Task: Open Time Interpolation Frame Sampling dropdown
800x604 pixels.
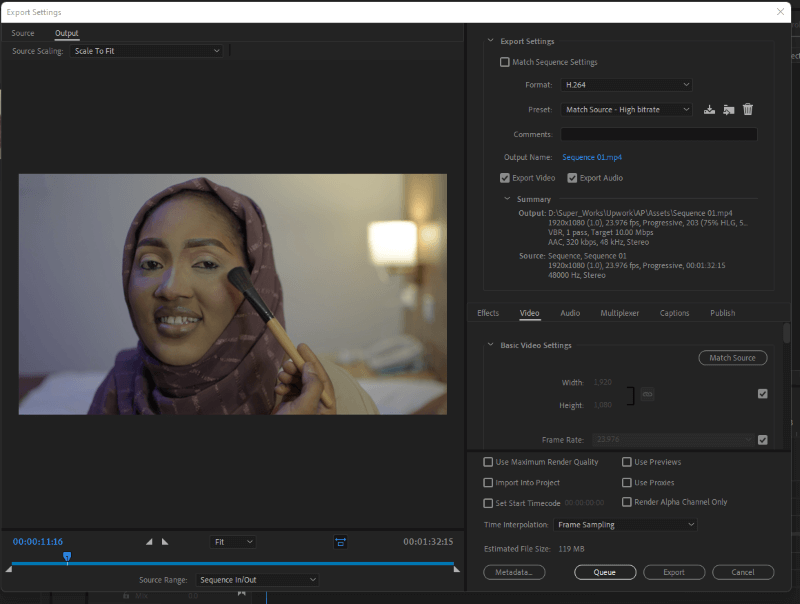Action: (x=625, y=525)
